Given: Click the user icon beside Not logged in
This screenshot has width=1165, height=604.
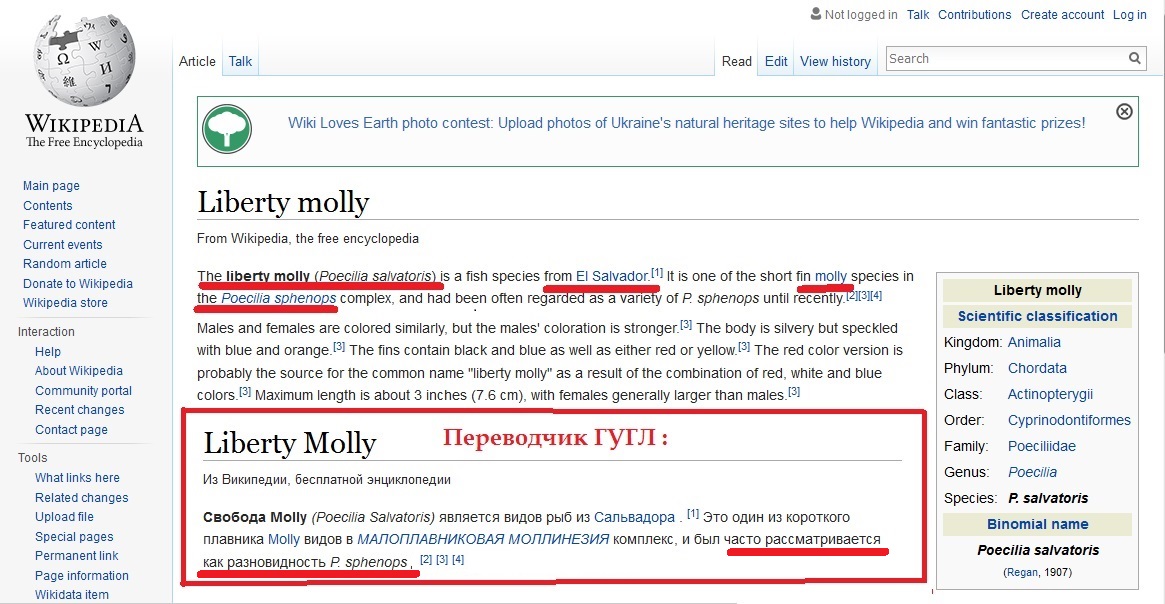Looking at the screenshot, I should 815,14.
